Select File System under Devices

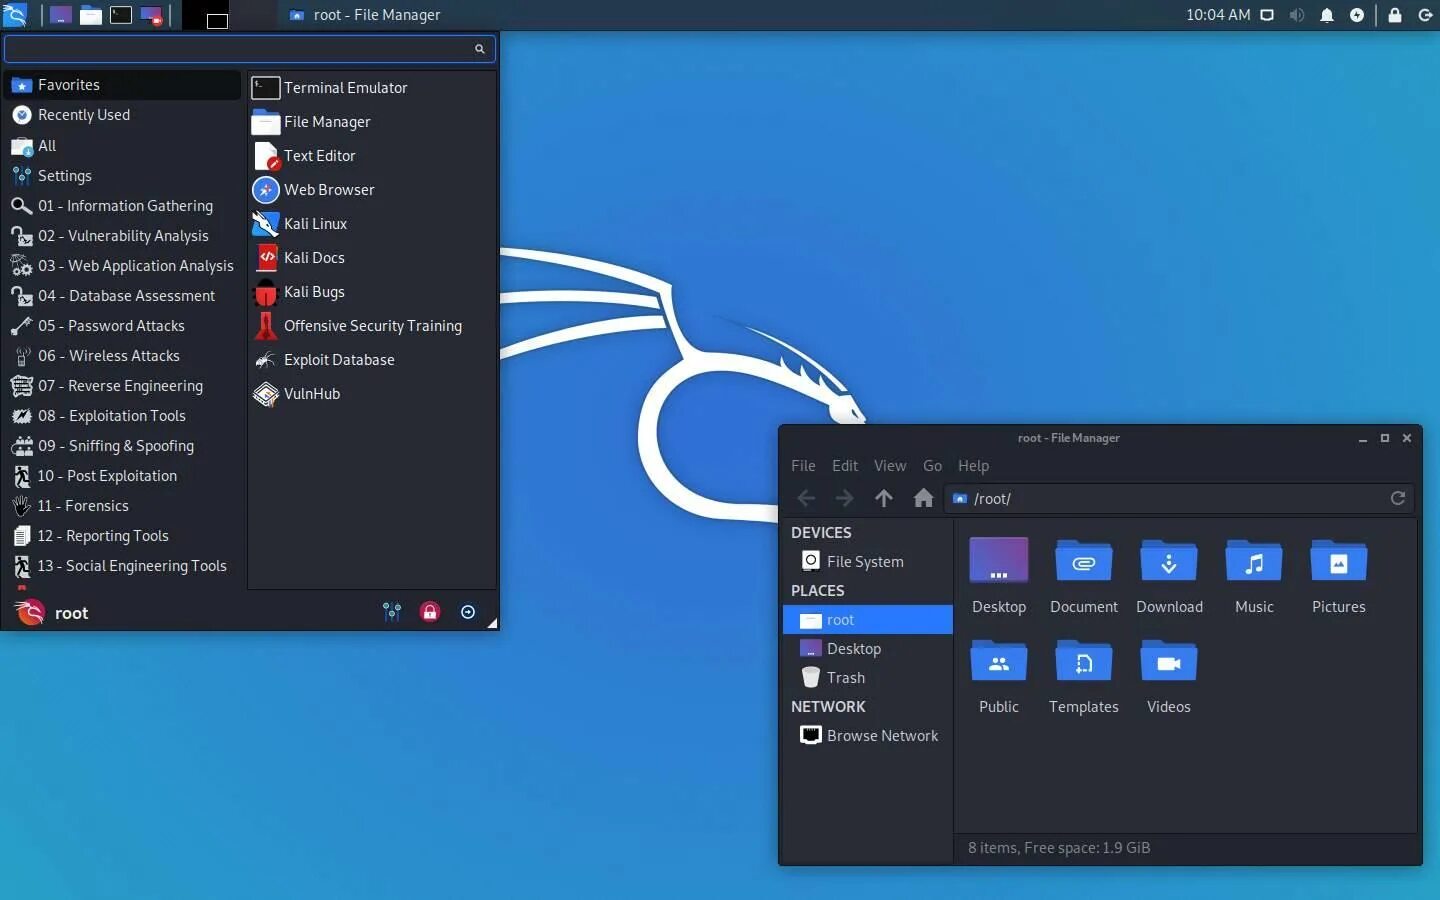click(867, 562)
